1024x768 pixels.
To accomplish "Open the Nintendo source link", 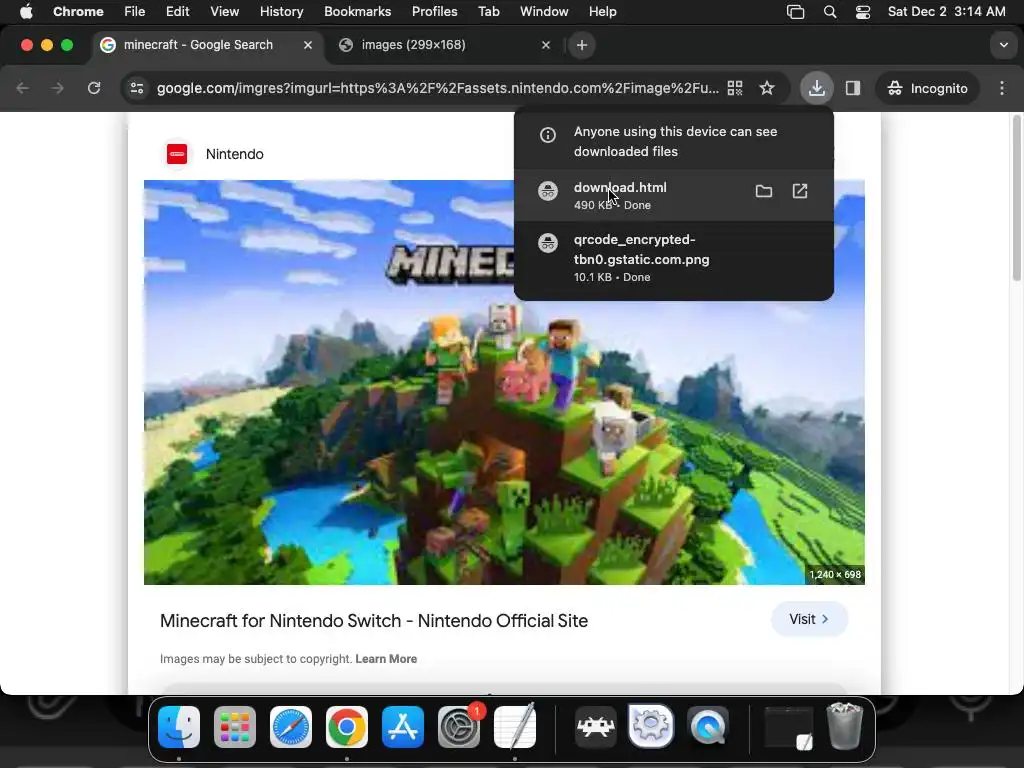I will pyautogui.click(x=234, y=154).
